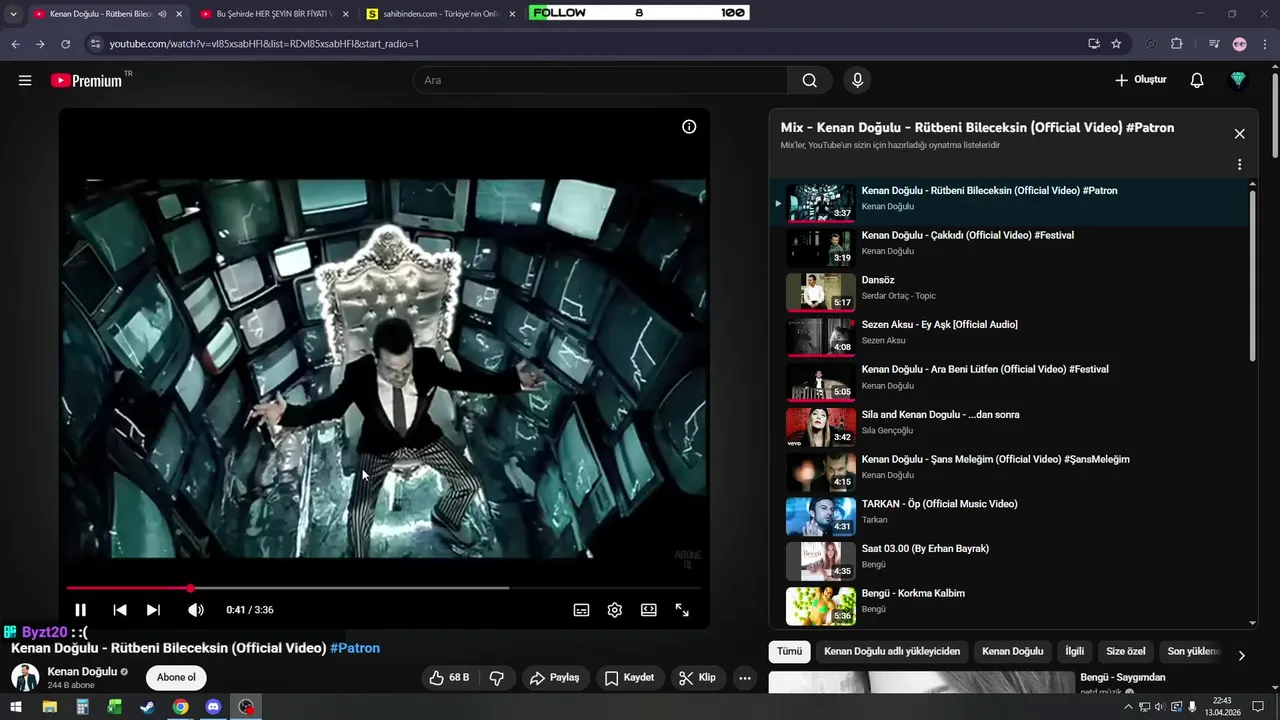Open the account avatar menu on YouTube
This screenshot has height=720, width=1280.
(x=1238, y=80)
